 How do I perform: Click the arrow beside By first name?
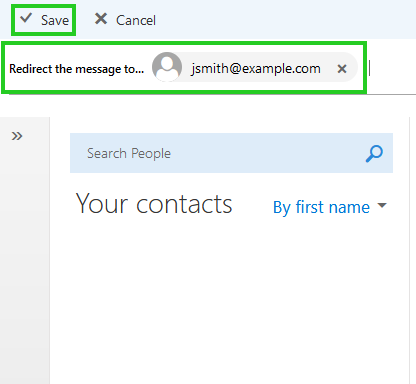click(382, 205)
